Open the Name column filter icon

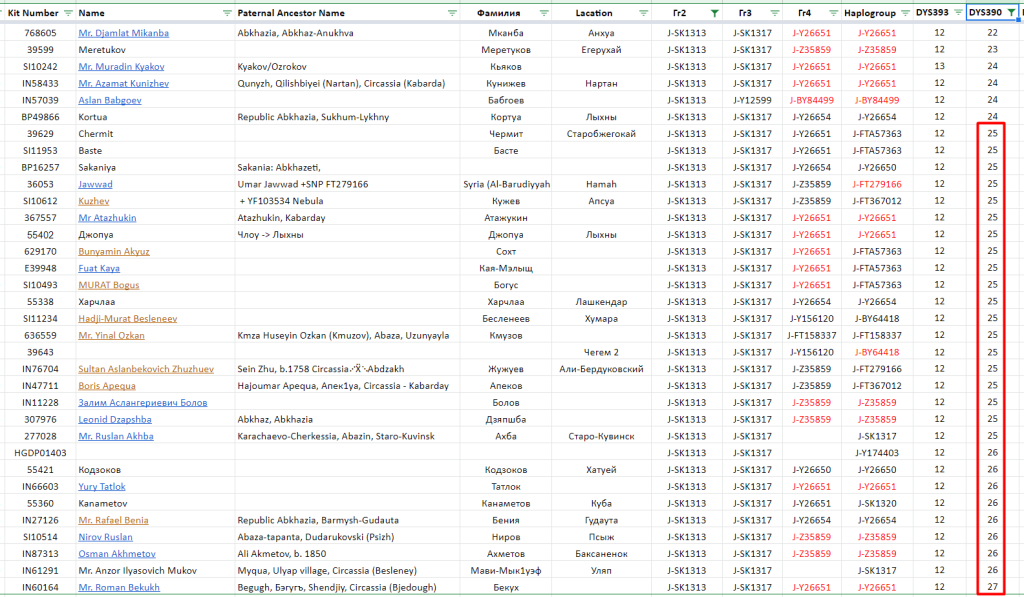[224, 13]
